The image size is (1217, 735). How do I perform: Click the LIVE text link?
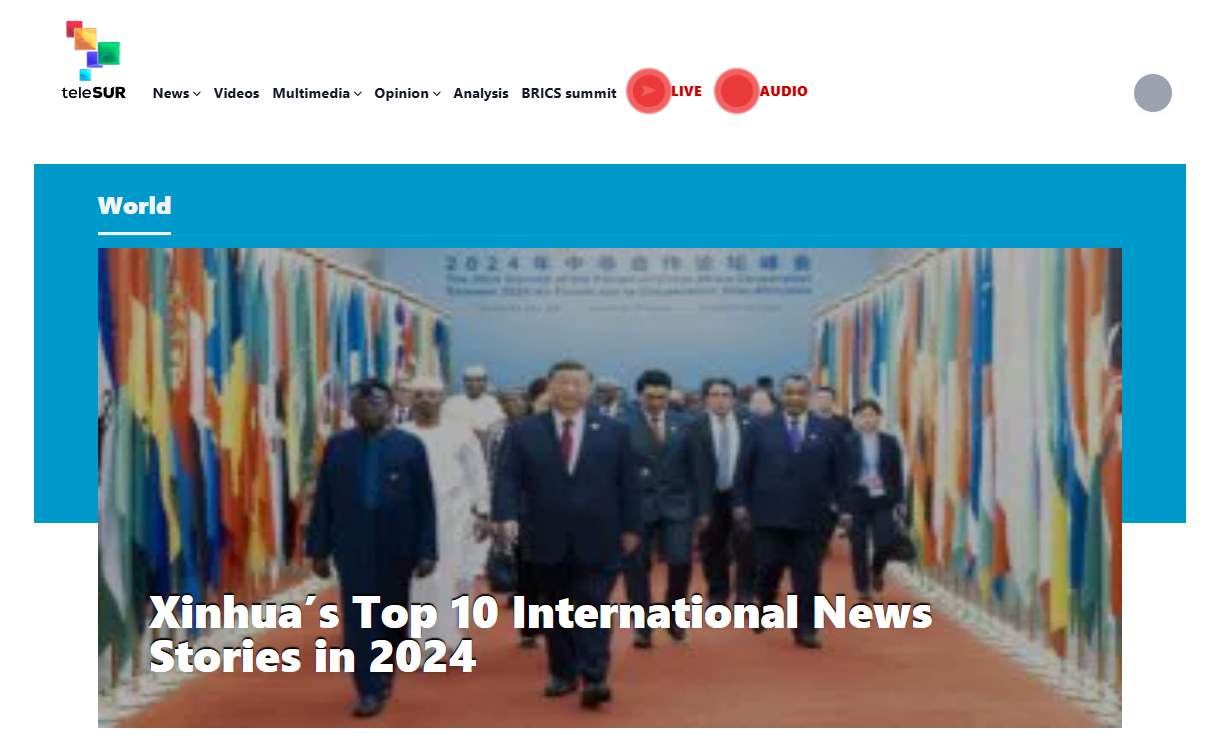(x=686, y=91)
